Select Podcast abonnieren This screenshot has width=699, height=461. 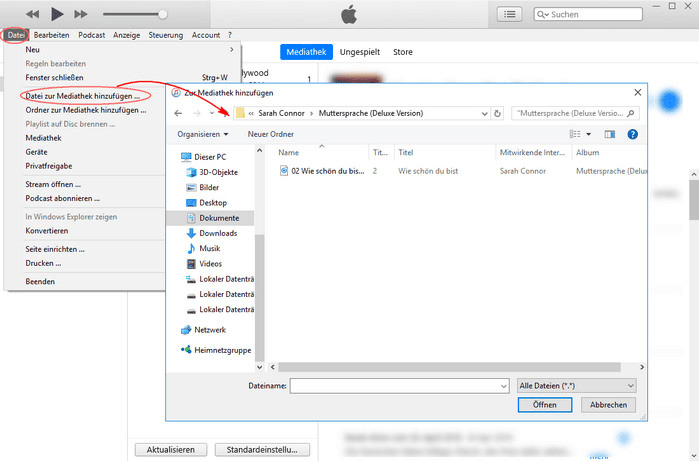coord(62,198)
